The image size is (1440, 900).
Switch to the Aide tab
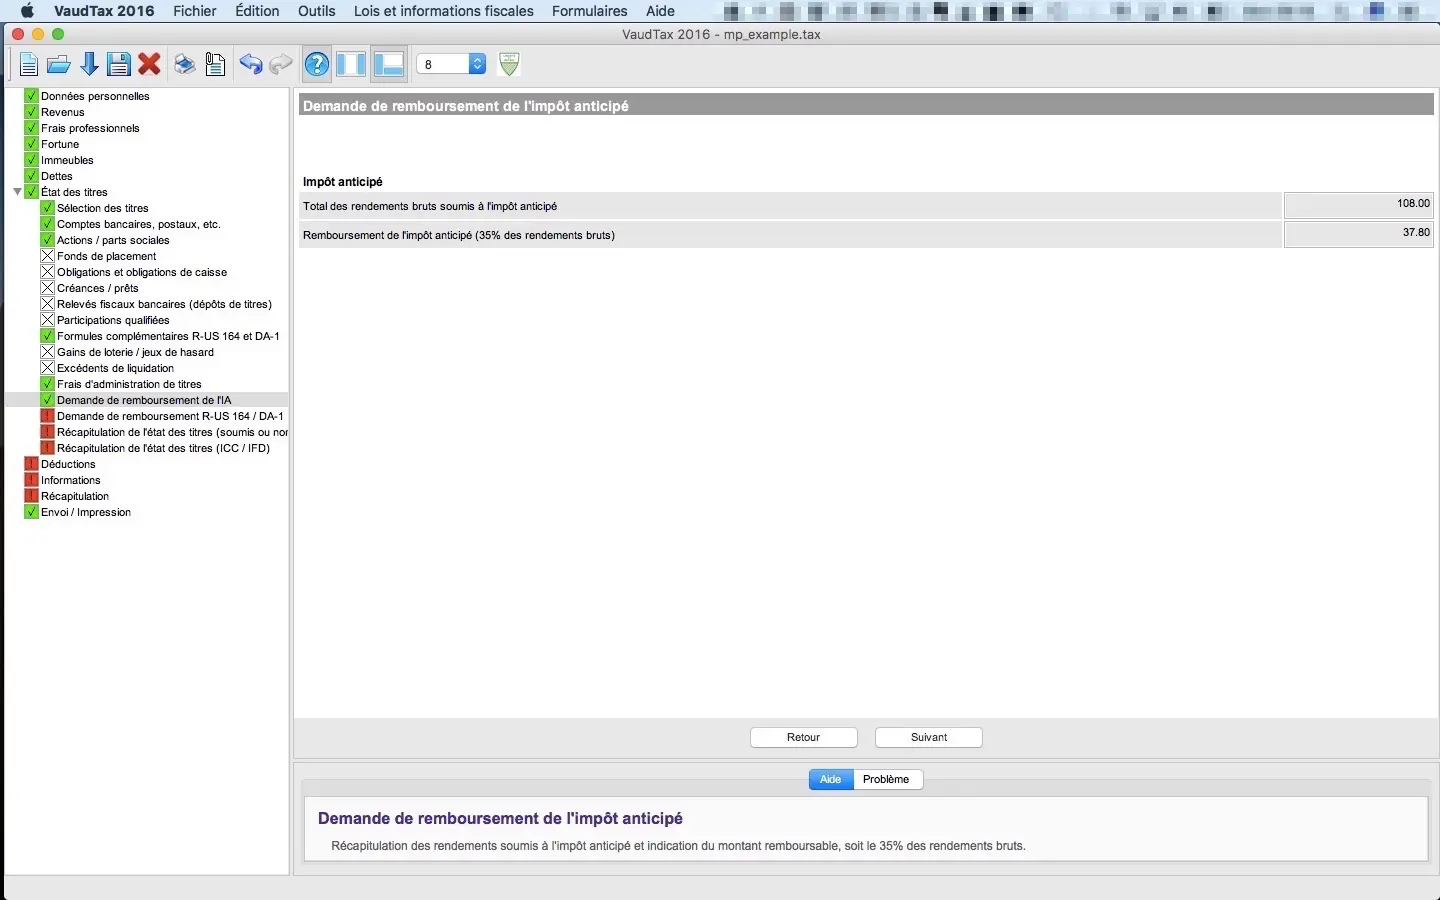pyautogui.click(x=831, y=779)
